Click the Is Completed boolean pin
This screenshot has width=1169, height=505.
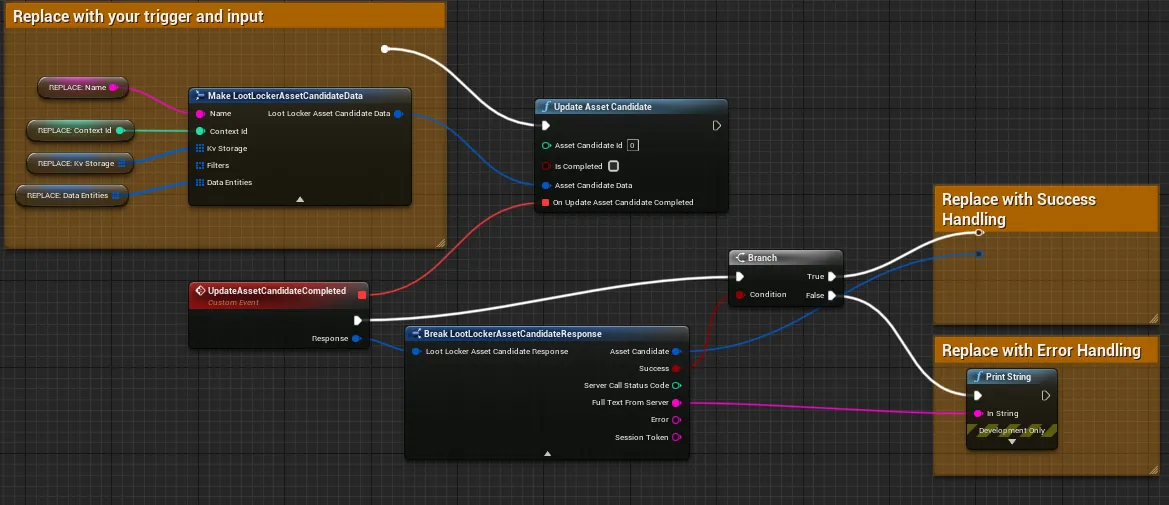546,166
